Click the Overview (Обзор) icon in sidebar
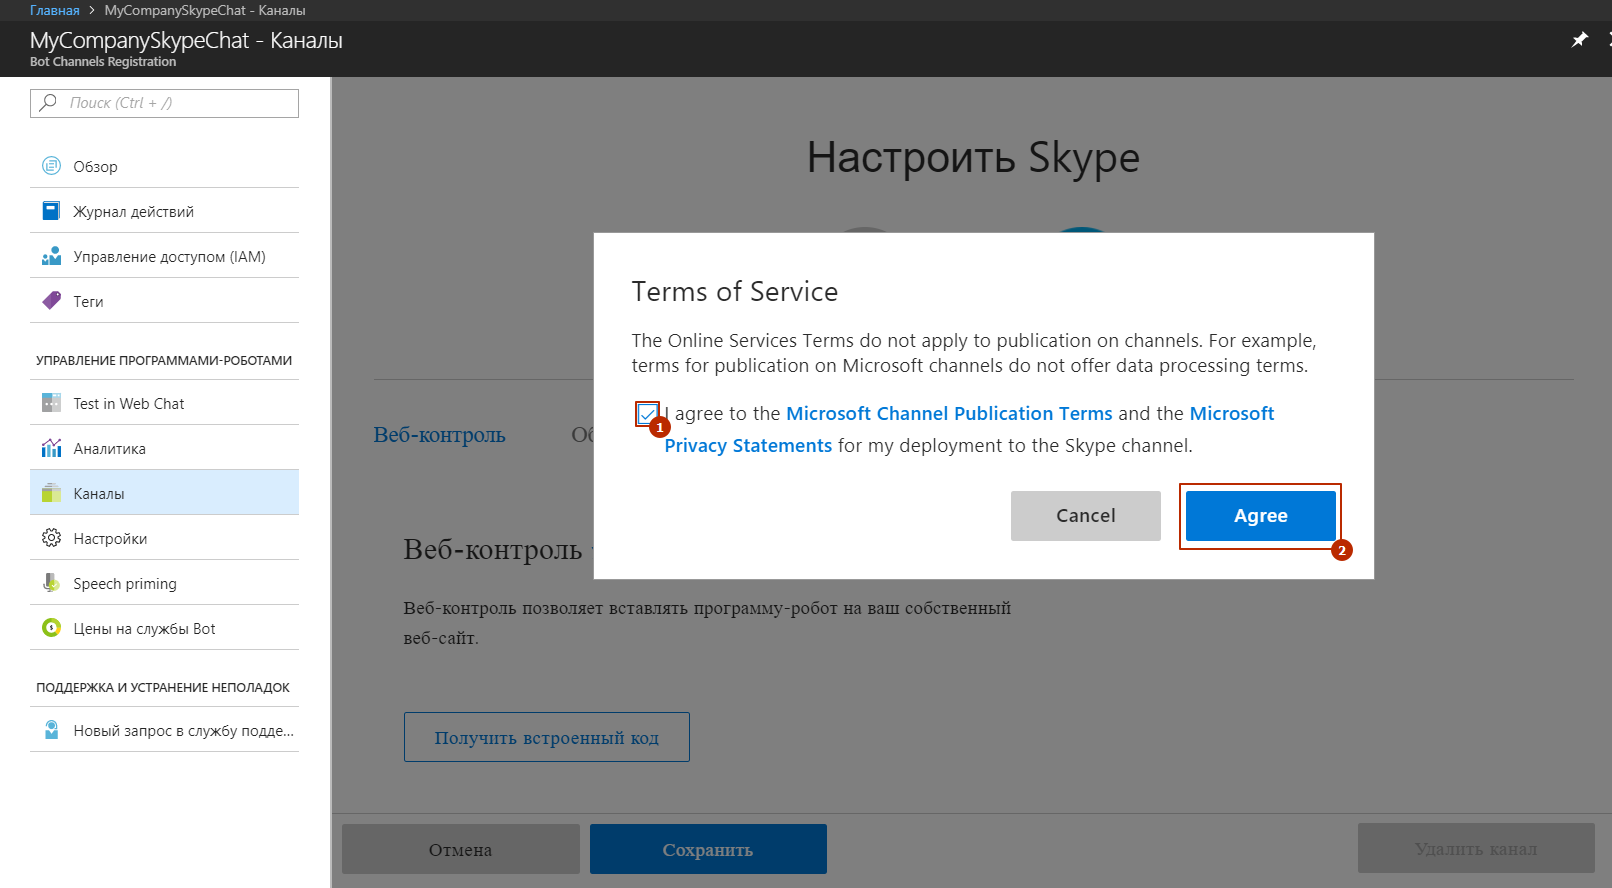Viewport: 1612px width, 888px height. pyautogui.click(x=51, y=166)
